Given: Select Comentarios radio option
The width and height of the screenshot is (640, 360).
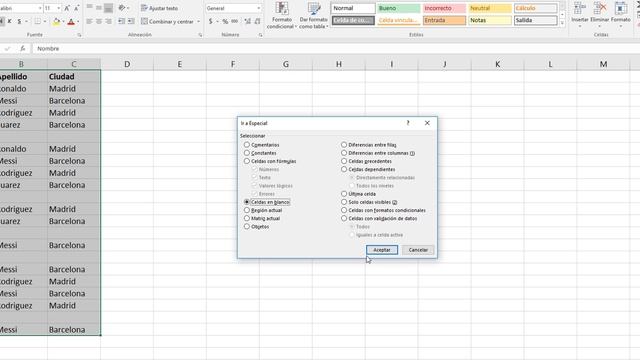Looking at the screenshot, I should (x=247, y=145).
